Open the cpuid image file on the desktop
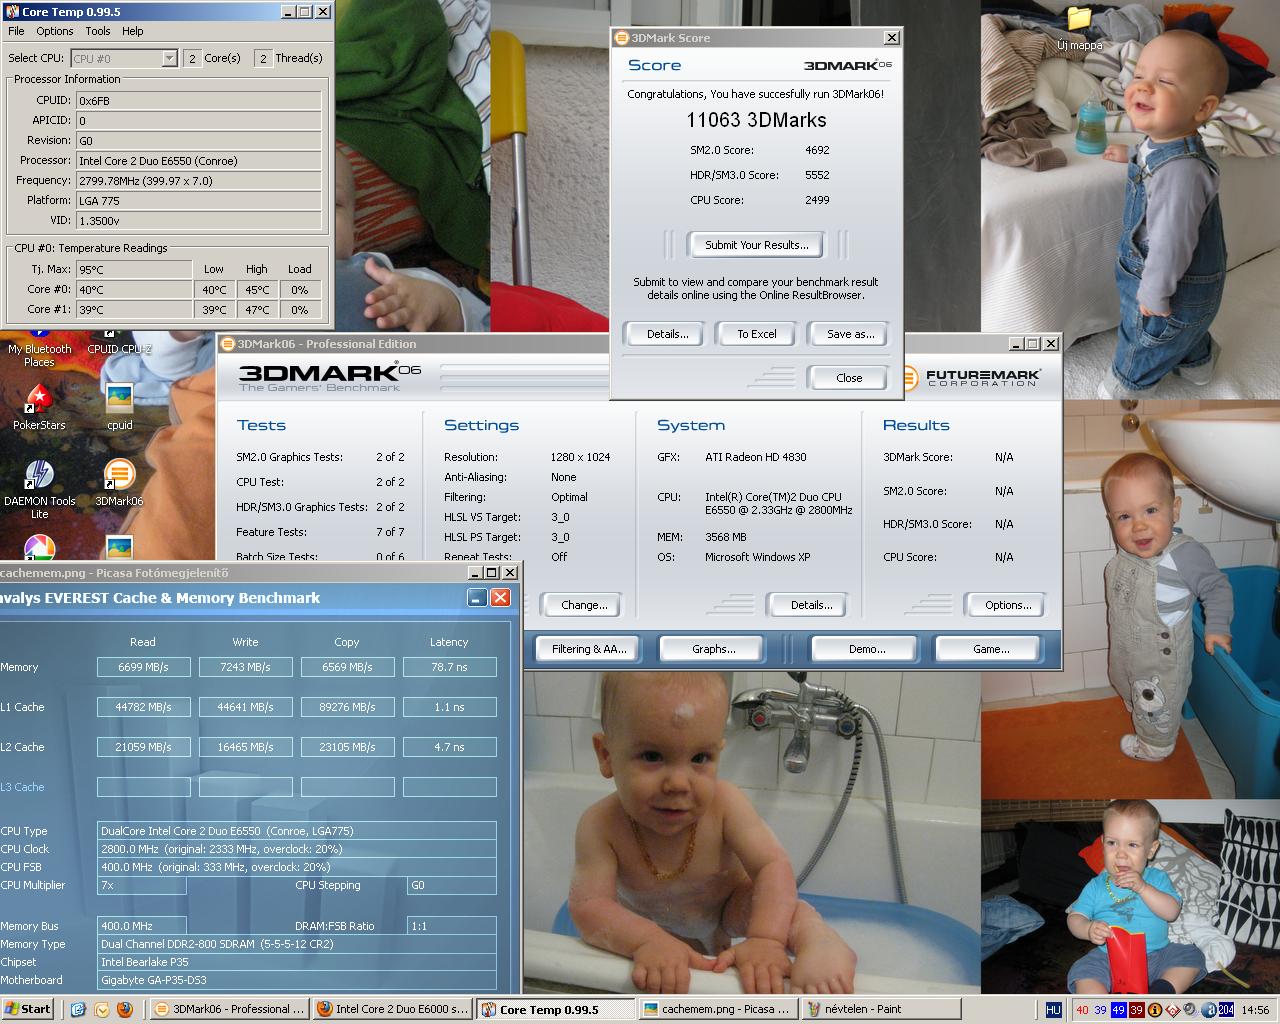Image resolution: width=1280 pixels, height=1024 pixels. 119,408
